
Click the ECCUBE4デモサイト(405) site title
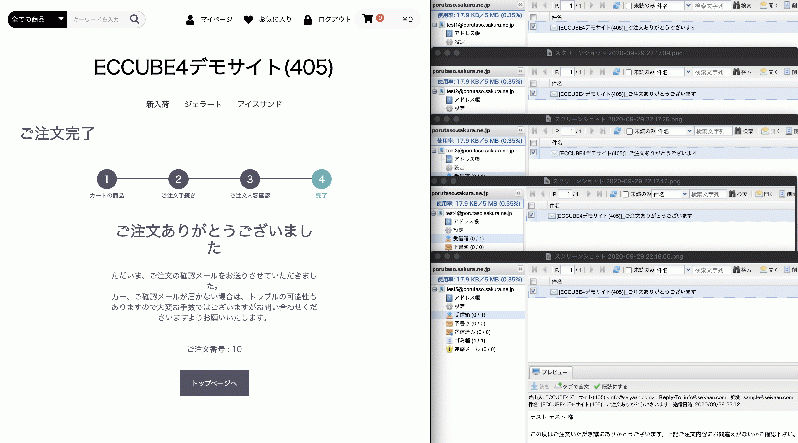coord(213,67)
